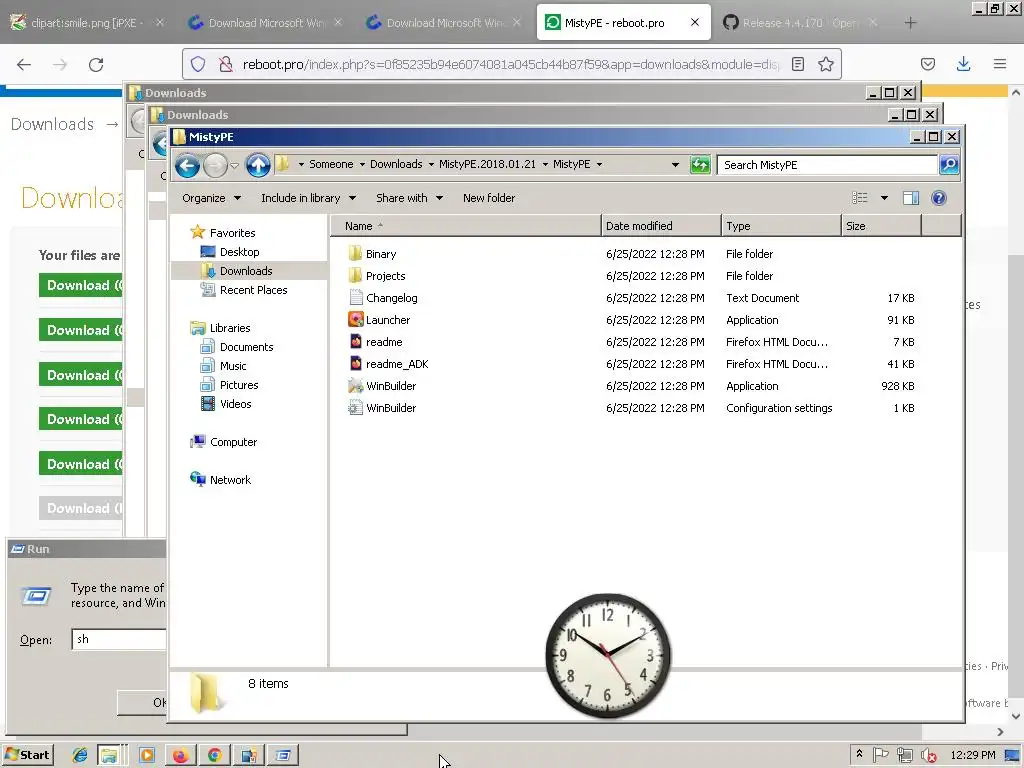Select the Launcher application icon
Image resolution: width=1024 pixels, height=768 pixels.
pos(355,319)
